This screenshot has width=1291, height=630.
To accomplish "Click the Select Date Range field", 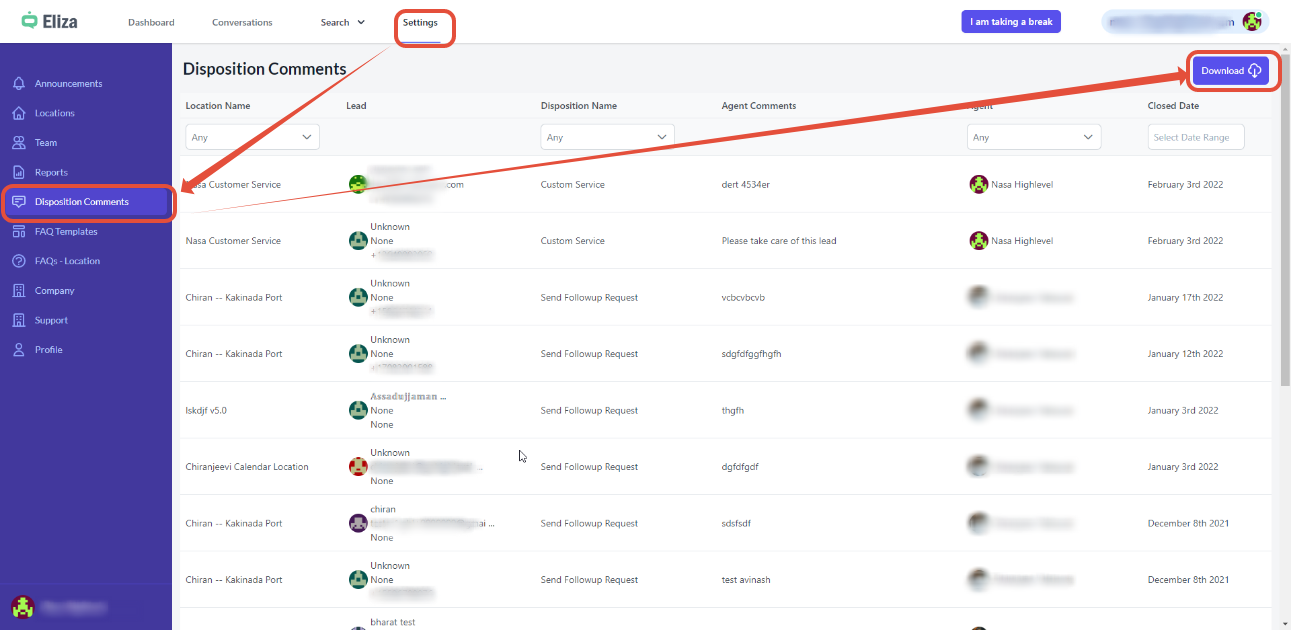I will pos(1195,137).
